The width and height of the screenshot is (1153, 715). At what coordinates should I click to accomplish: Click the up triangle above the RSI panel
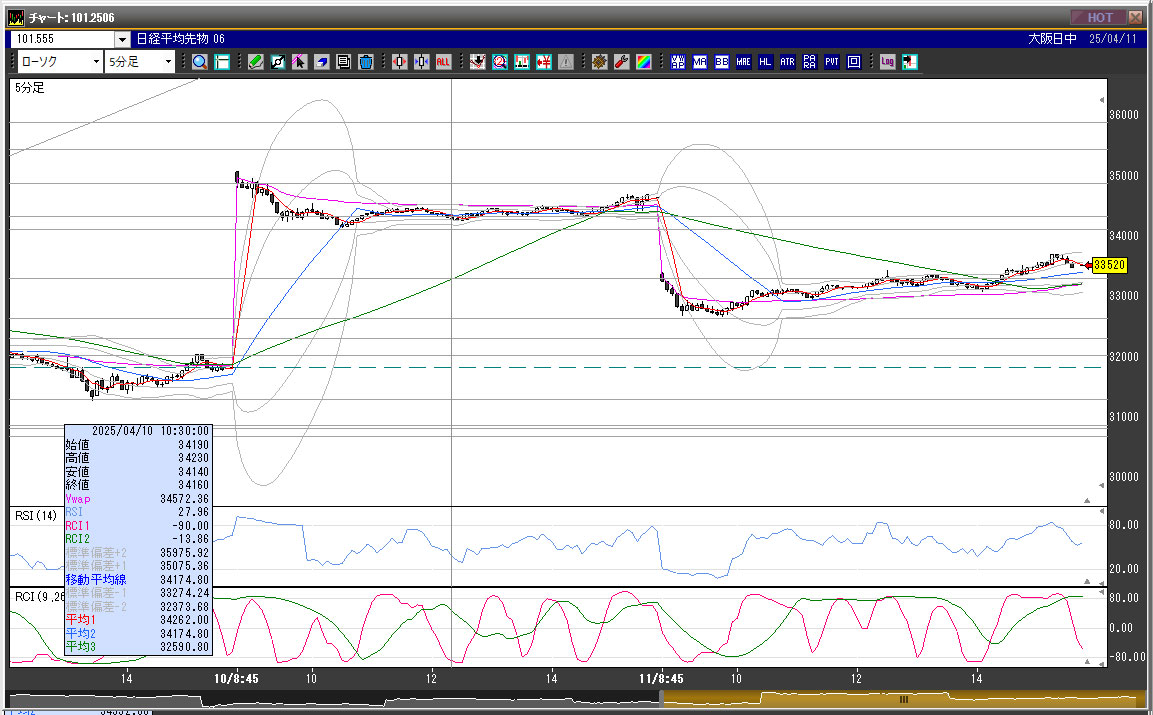tap(1087, 500)
